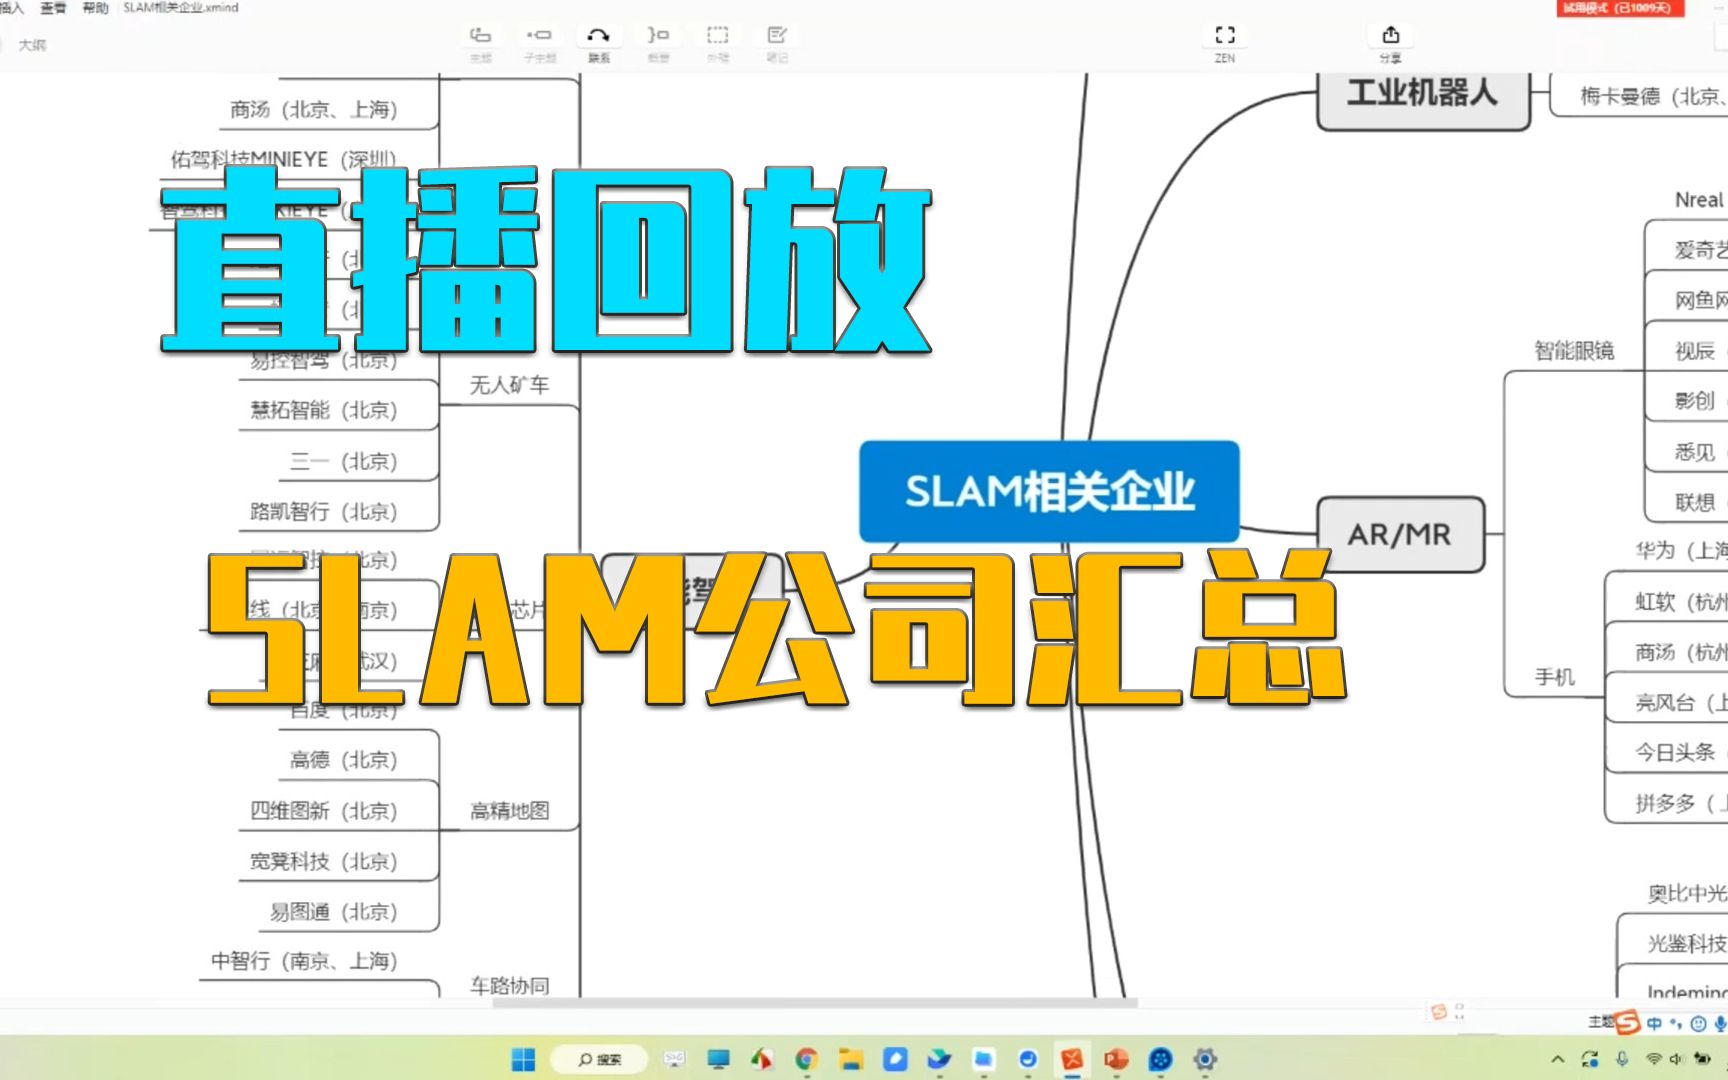Show hidden system tray icons
Viewport: 1728px width, 1080px height.
tap(1558, 1059)
